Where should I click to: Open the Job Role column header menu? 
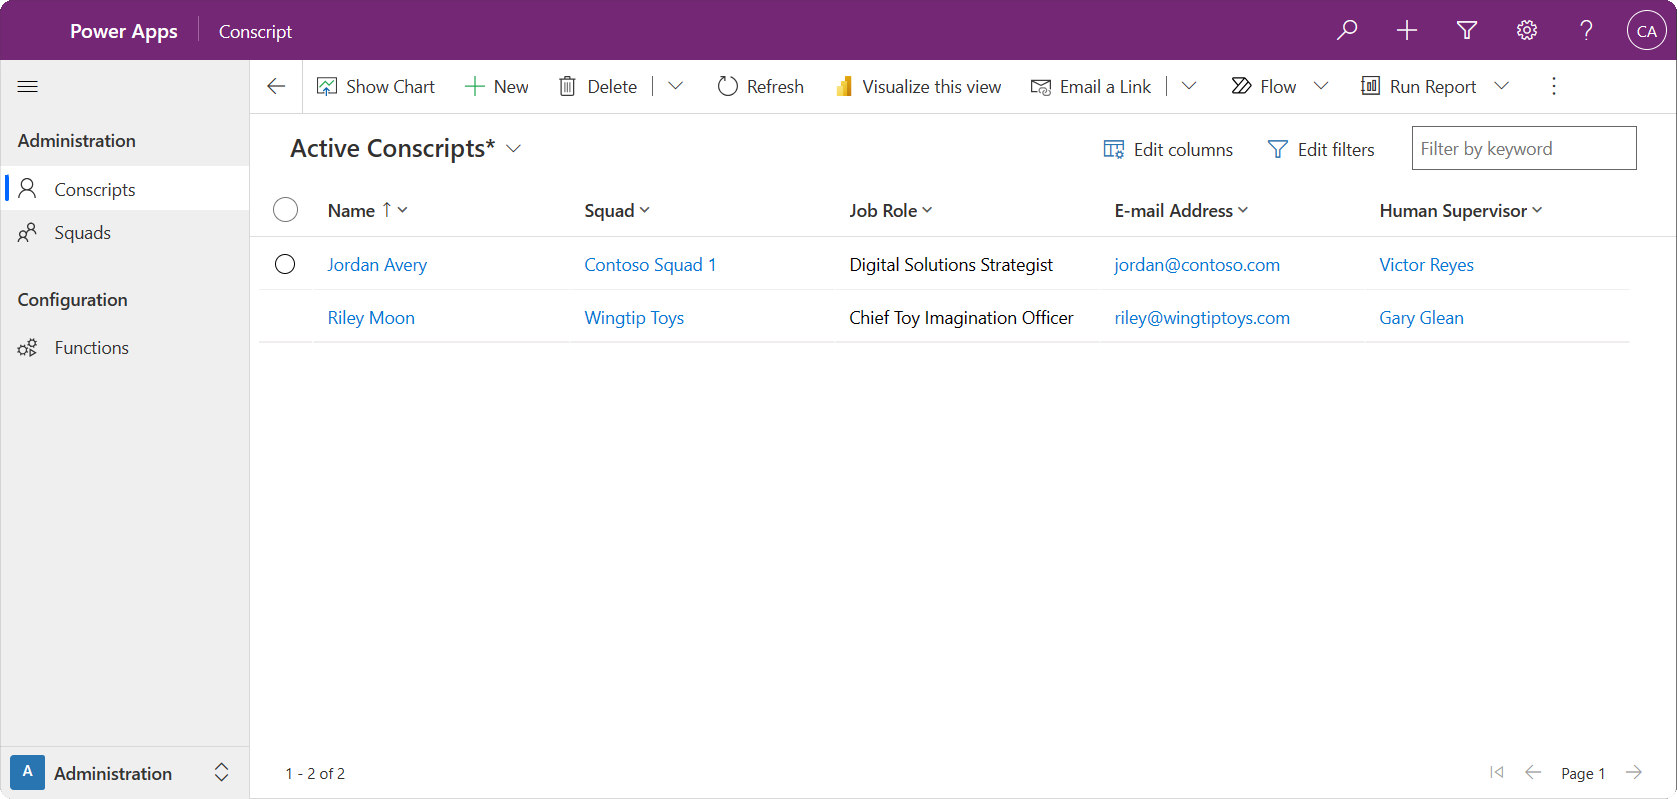(891, 211)
